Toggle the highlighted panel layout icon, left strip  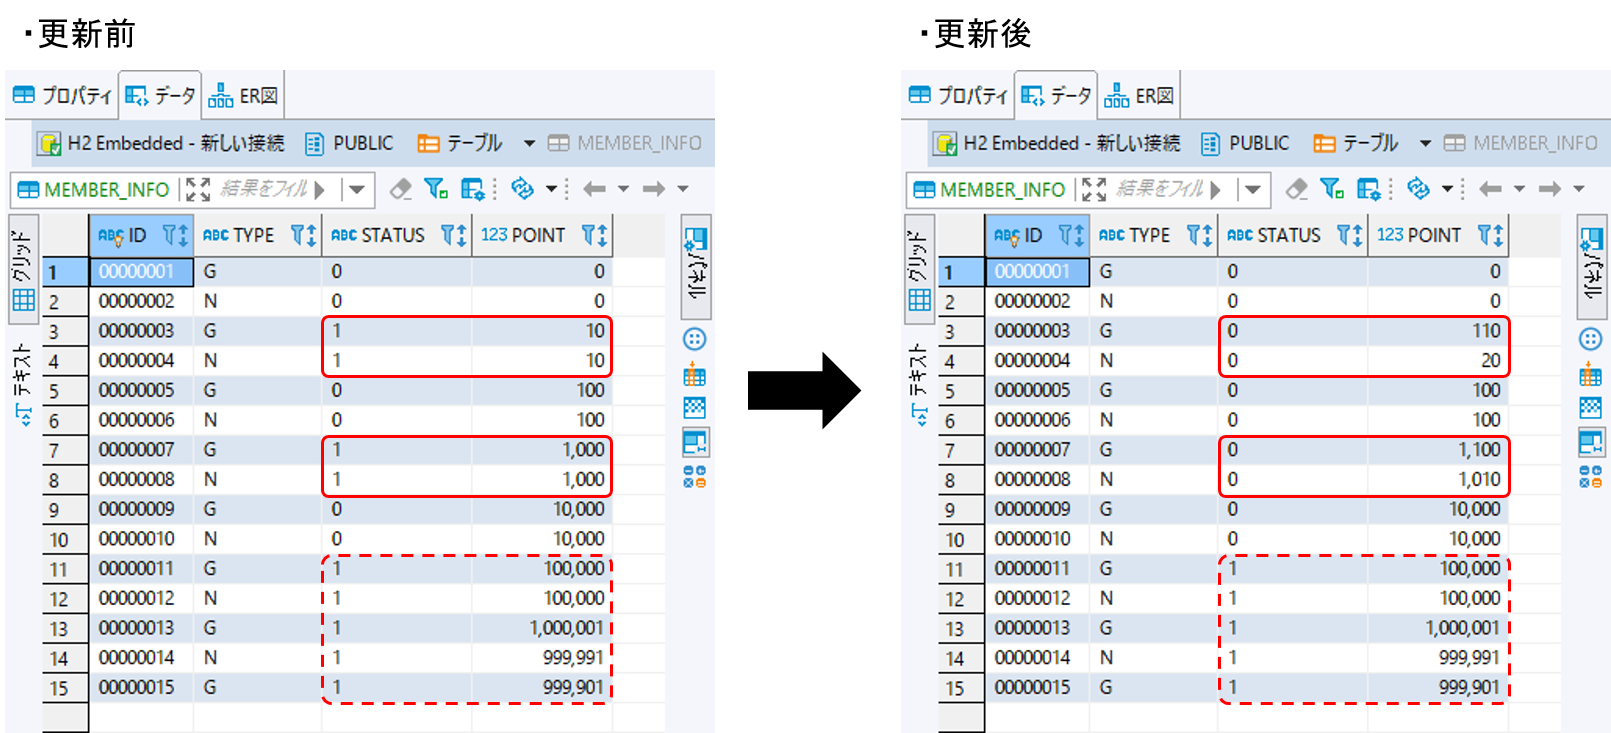695,442
